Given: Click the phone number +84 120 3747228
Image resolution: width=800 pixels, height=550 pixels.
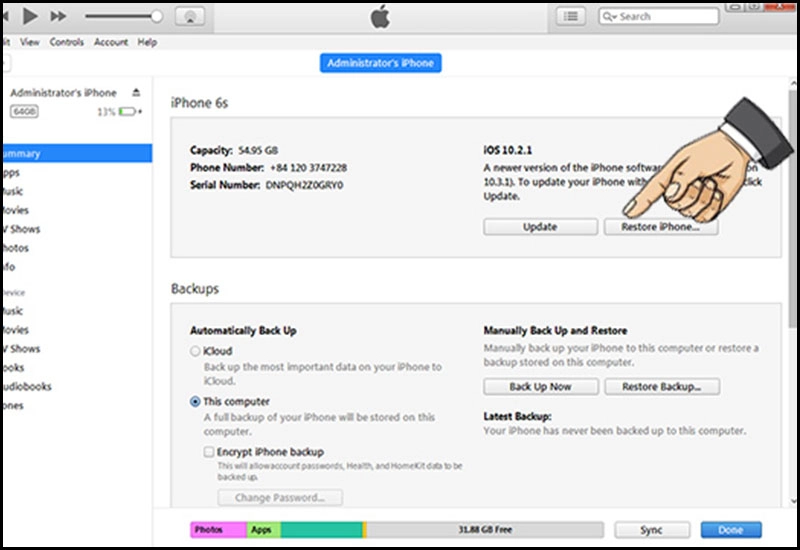Looking at the screenshot, I should [309, 168].
